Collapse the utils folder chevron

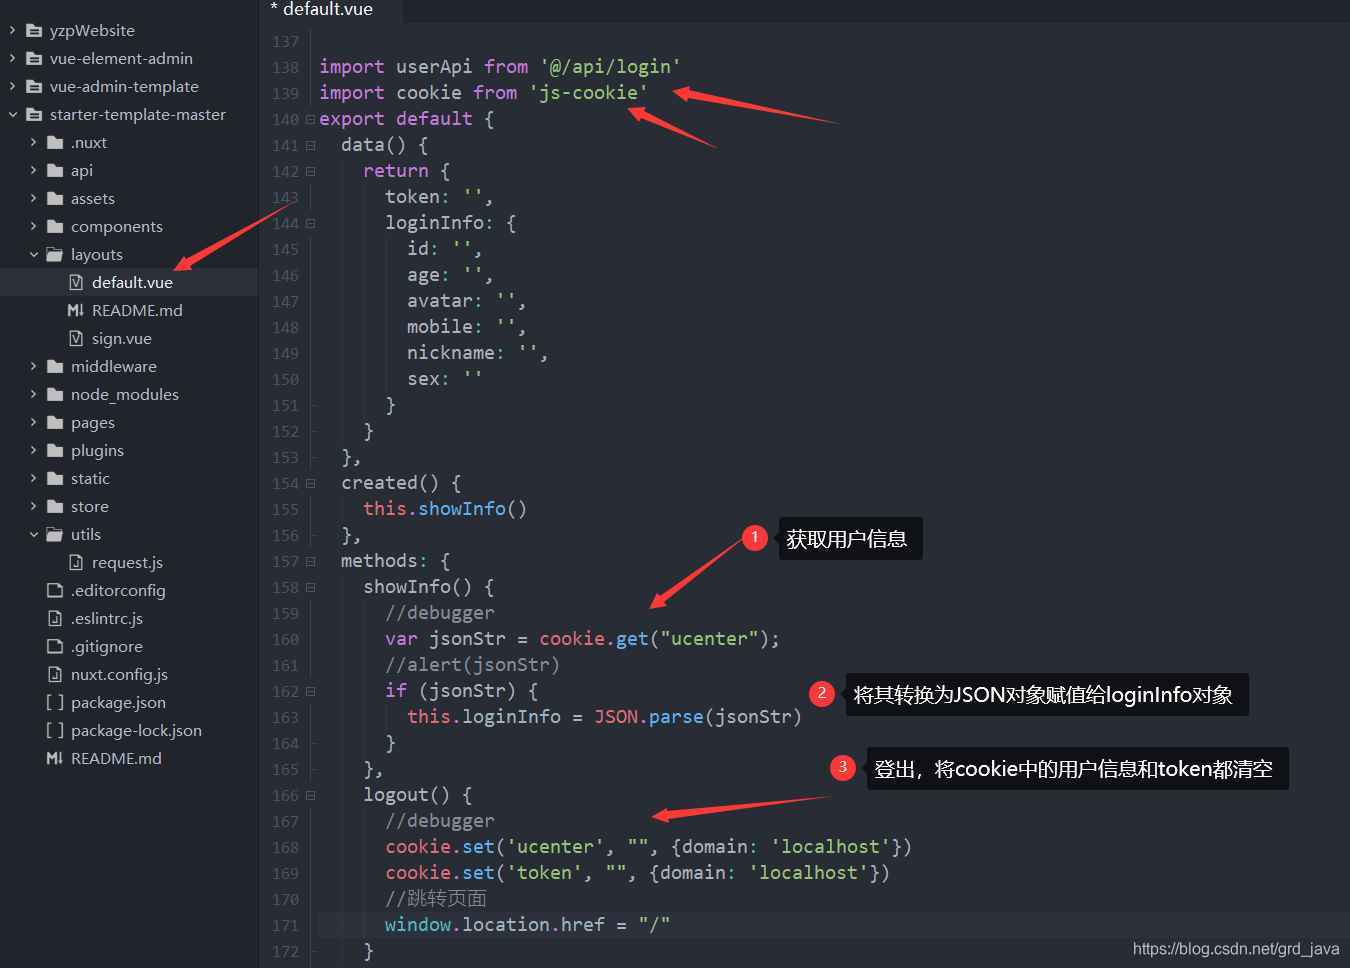pos(33,534)
